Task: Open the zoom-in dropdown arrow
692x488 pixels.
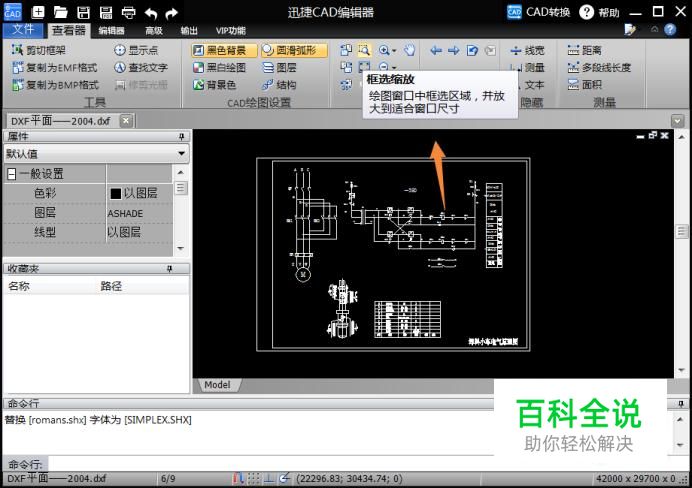Action: coord(394,51)
